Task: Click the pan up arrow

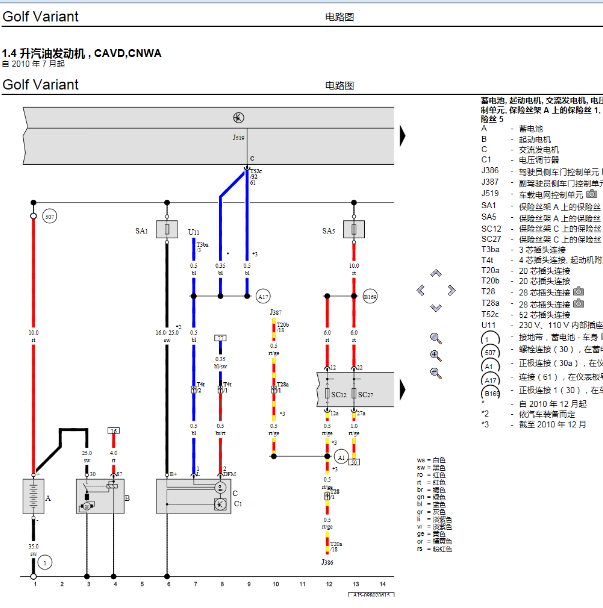Action: (436, 273)
